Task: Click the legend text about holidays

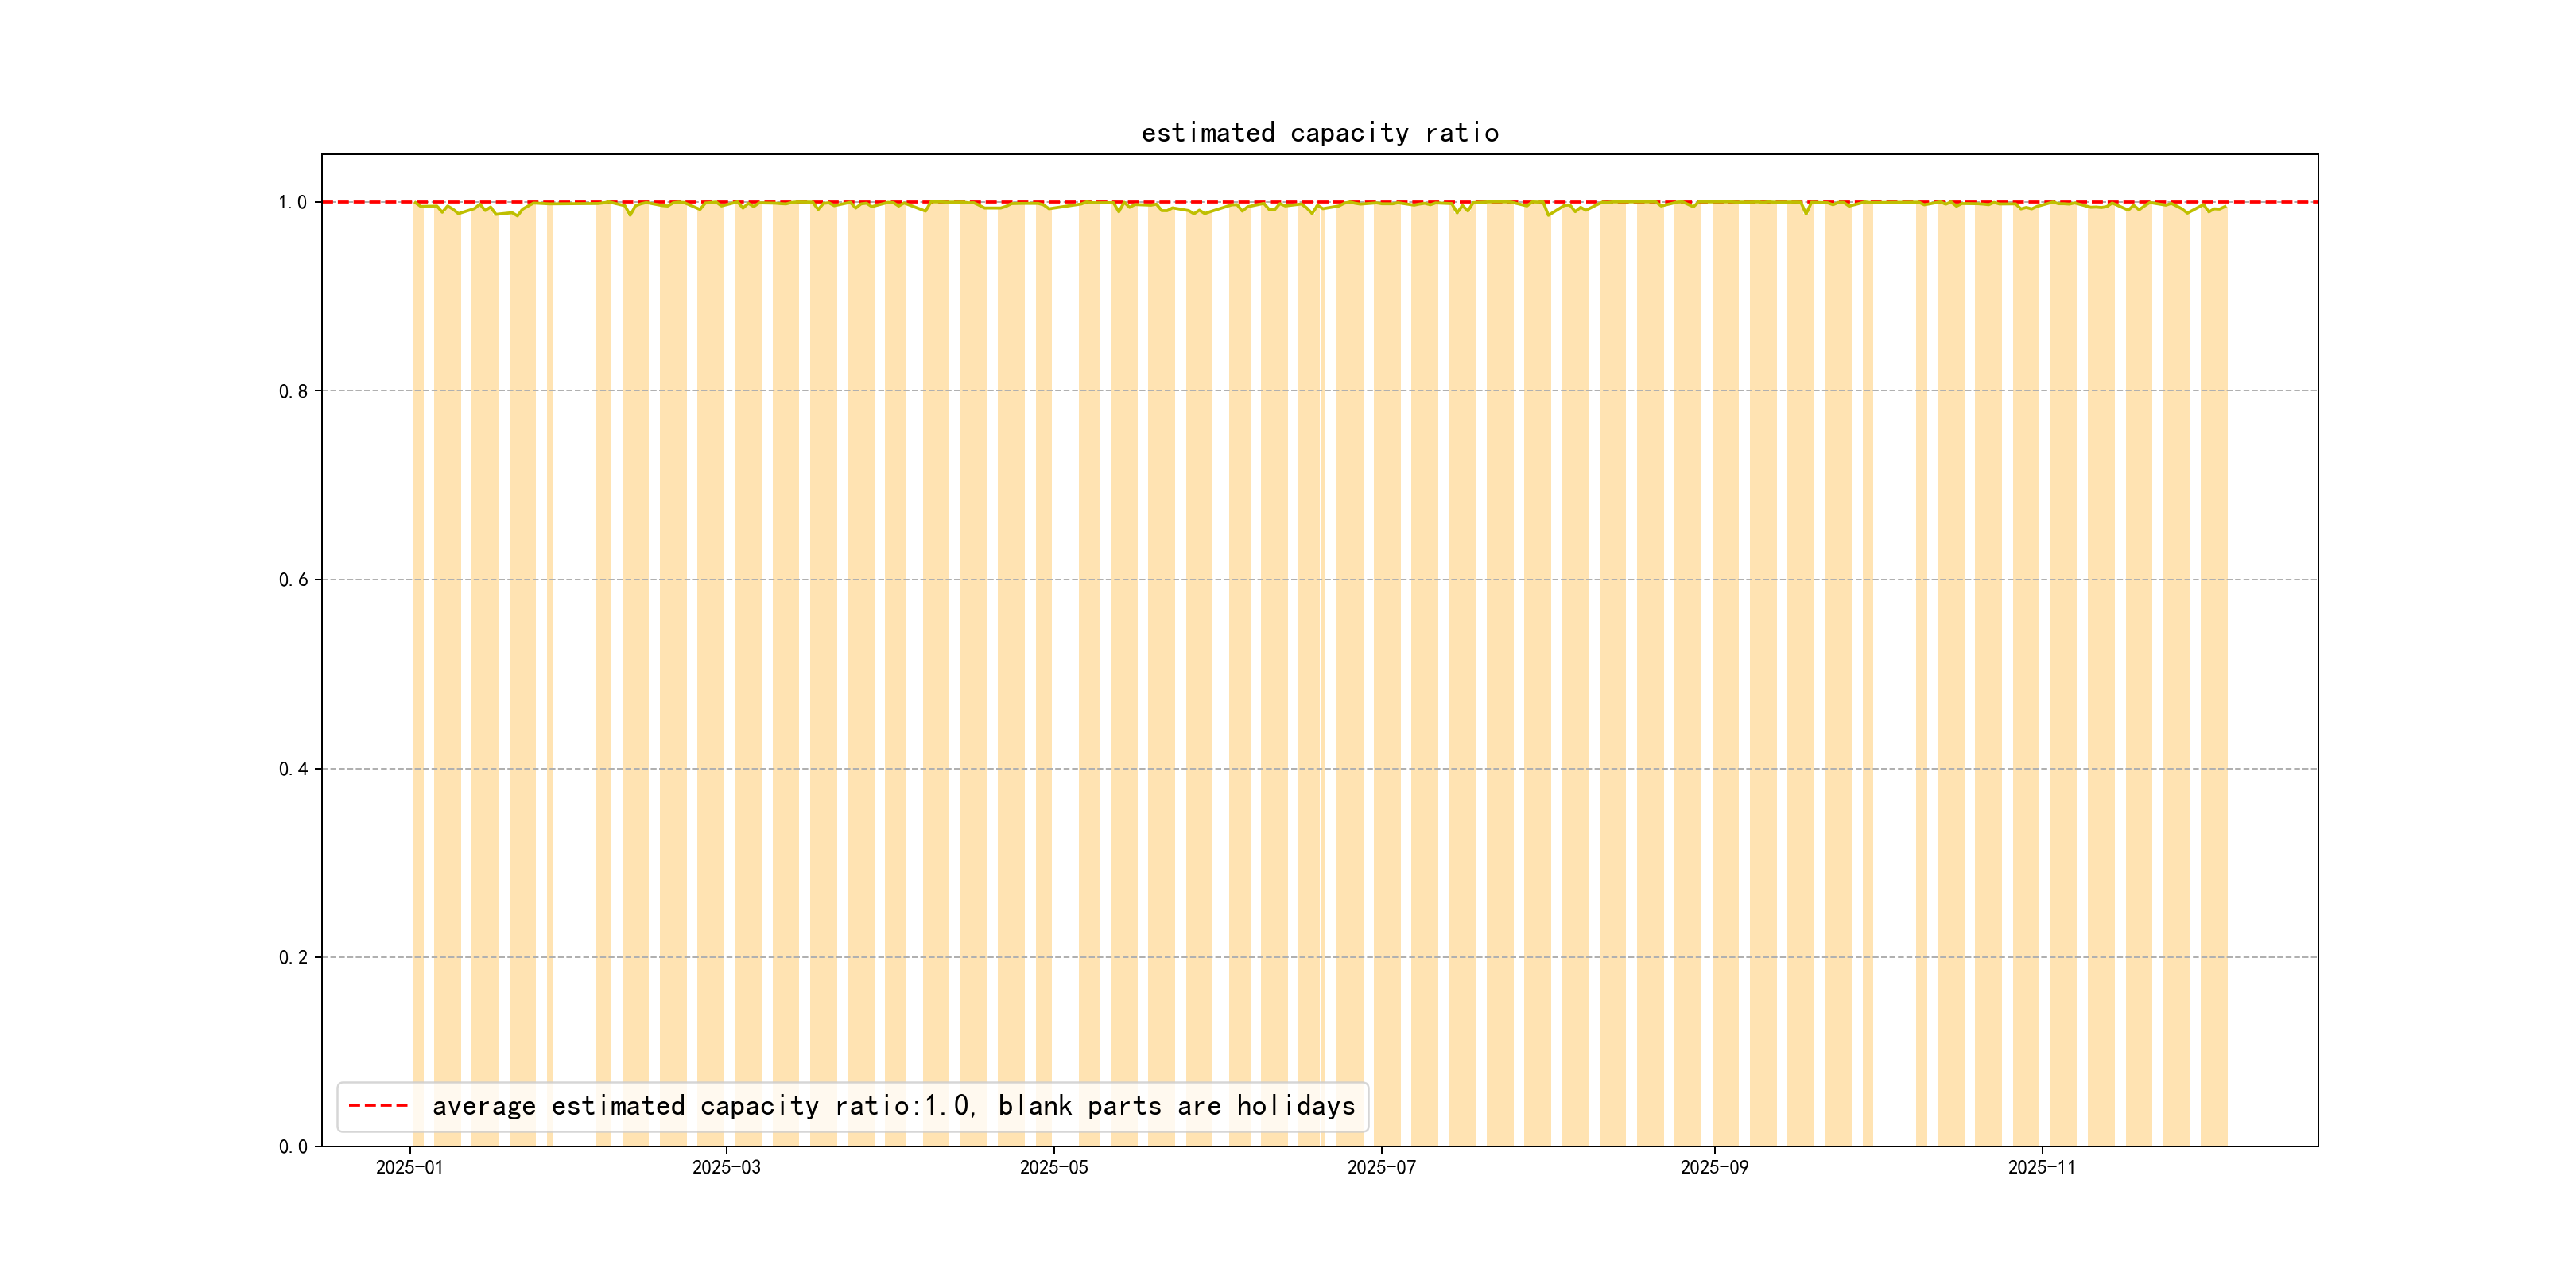Action: [893, 1106]
